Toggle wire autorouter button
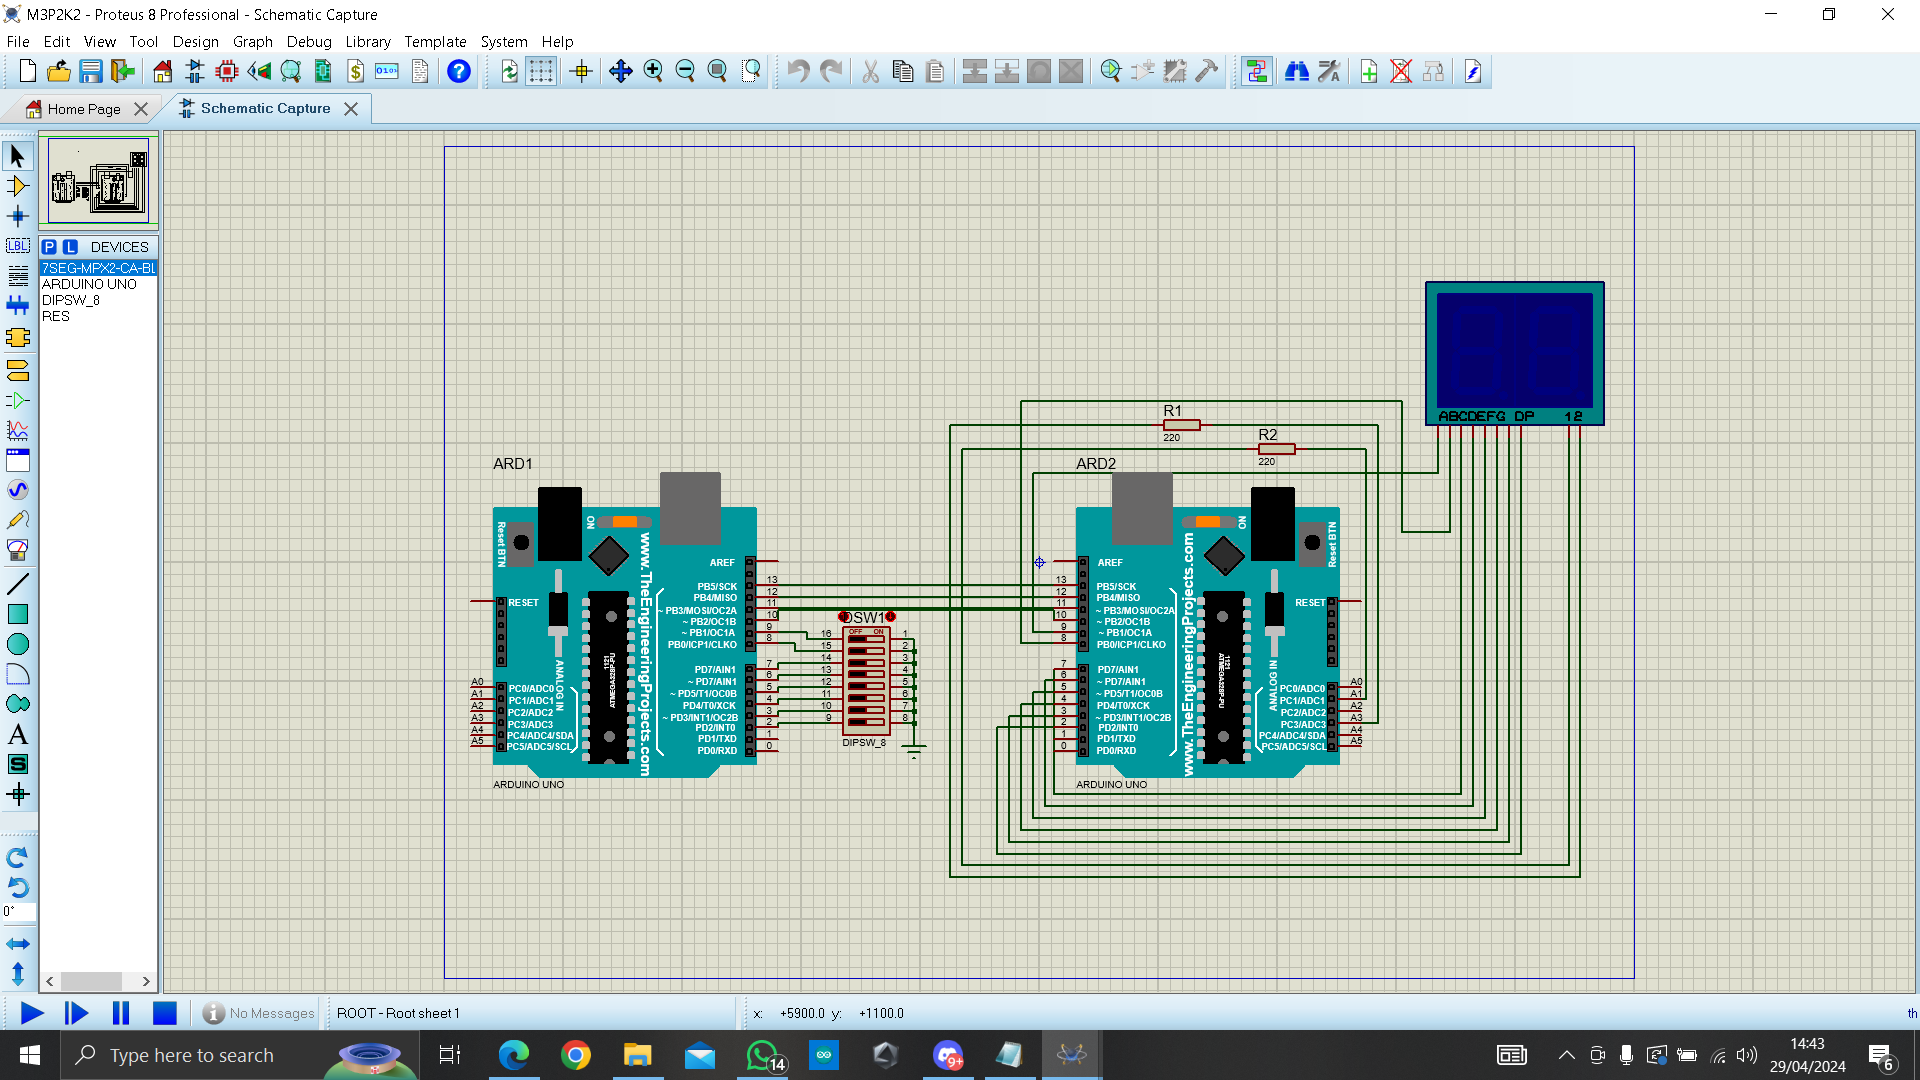This screenshot has width=1920, height=1080. coord(1257,71)
